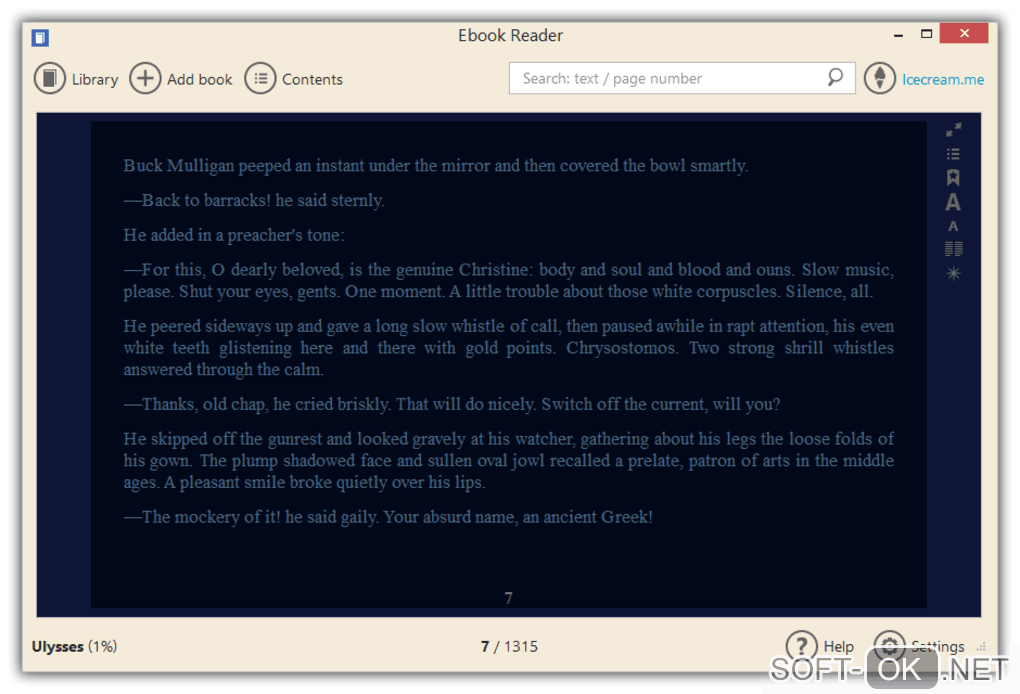The image size is (1020, 694).
Task: Open the Icecream.me link
Action: [x=943, y=79]
